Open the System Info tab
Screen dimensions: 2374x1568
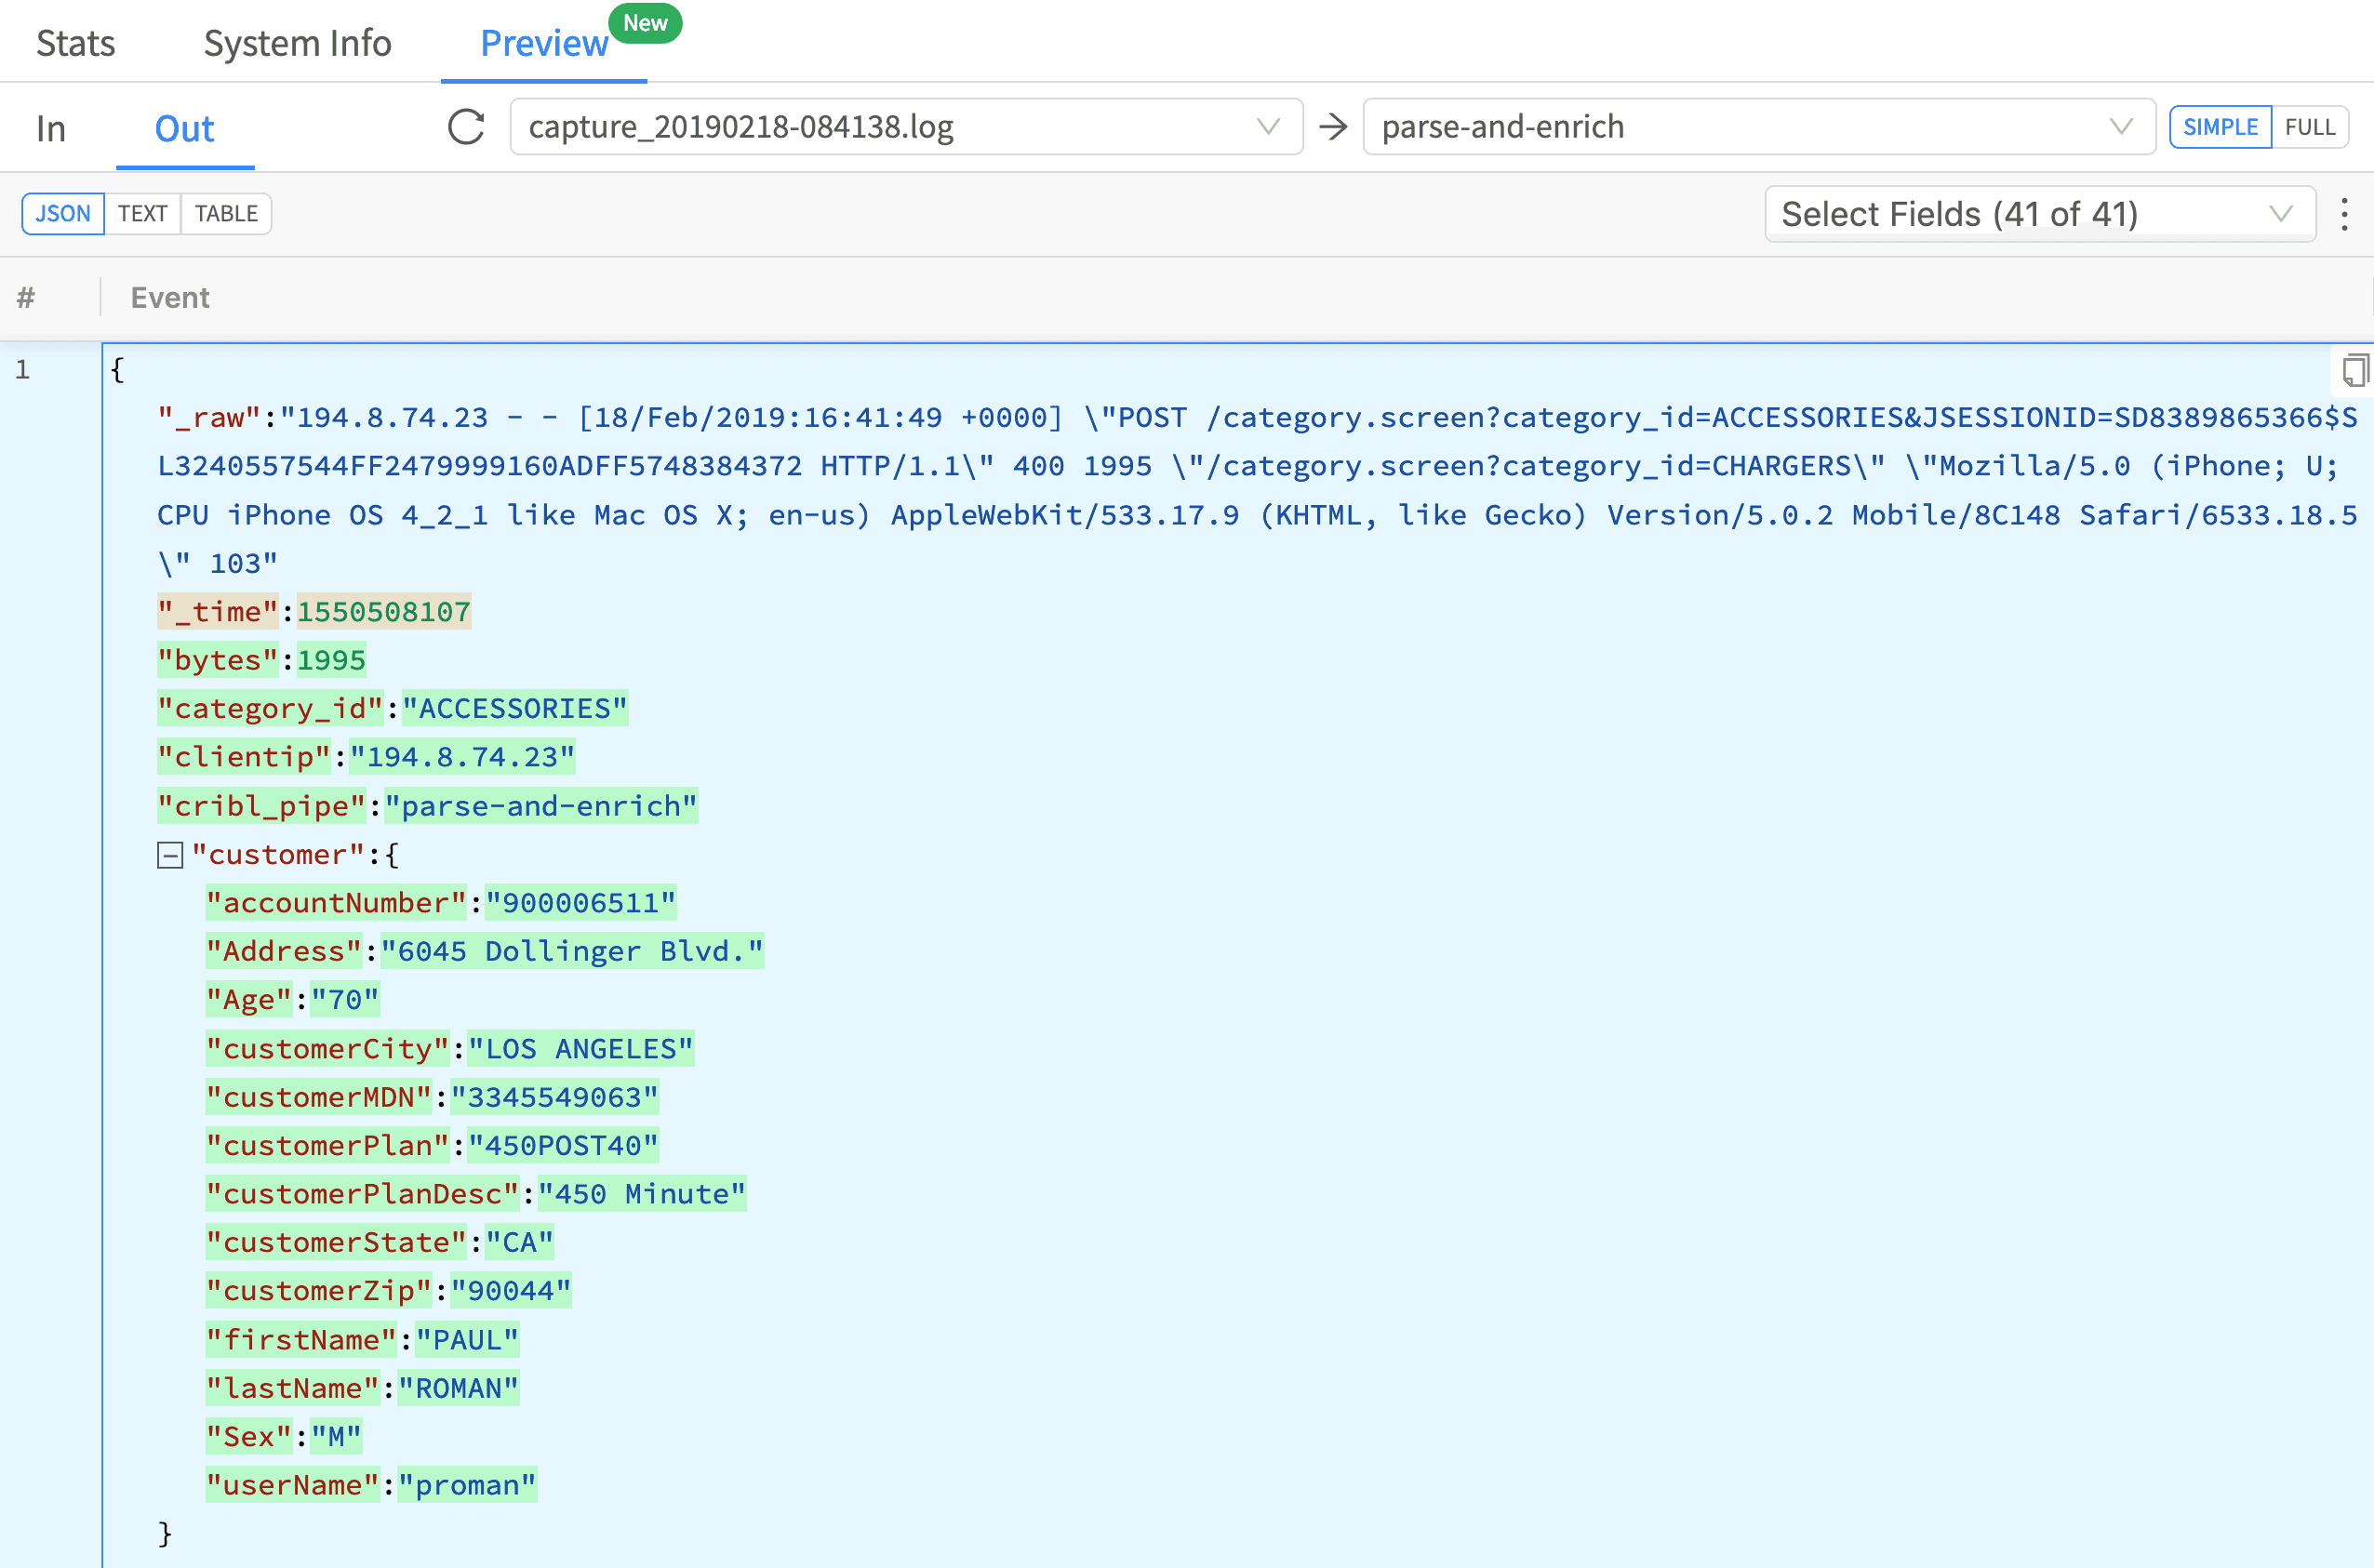pyautogui.click(x=297, y=43)
